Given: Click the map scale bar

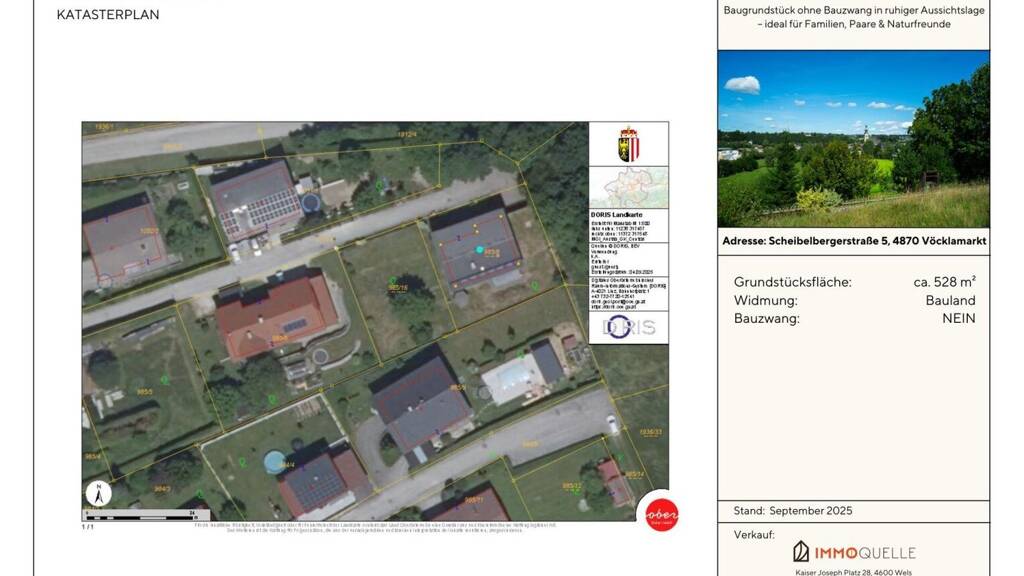Looking at the screenshot, I should click(154, 516).
